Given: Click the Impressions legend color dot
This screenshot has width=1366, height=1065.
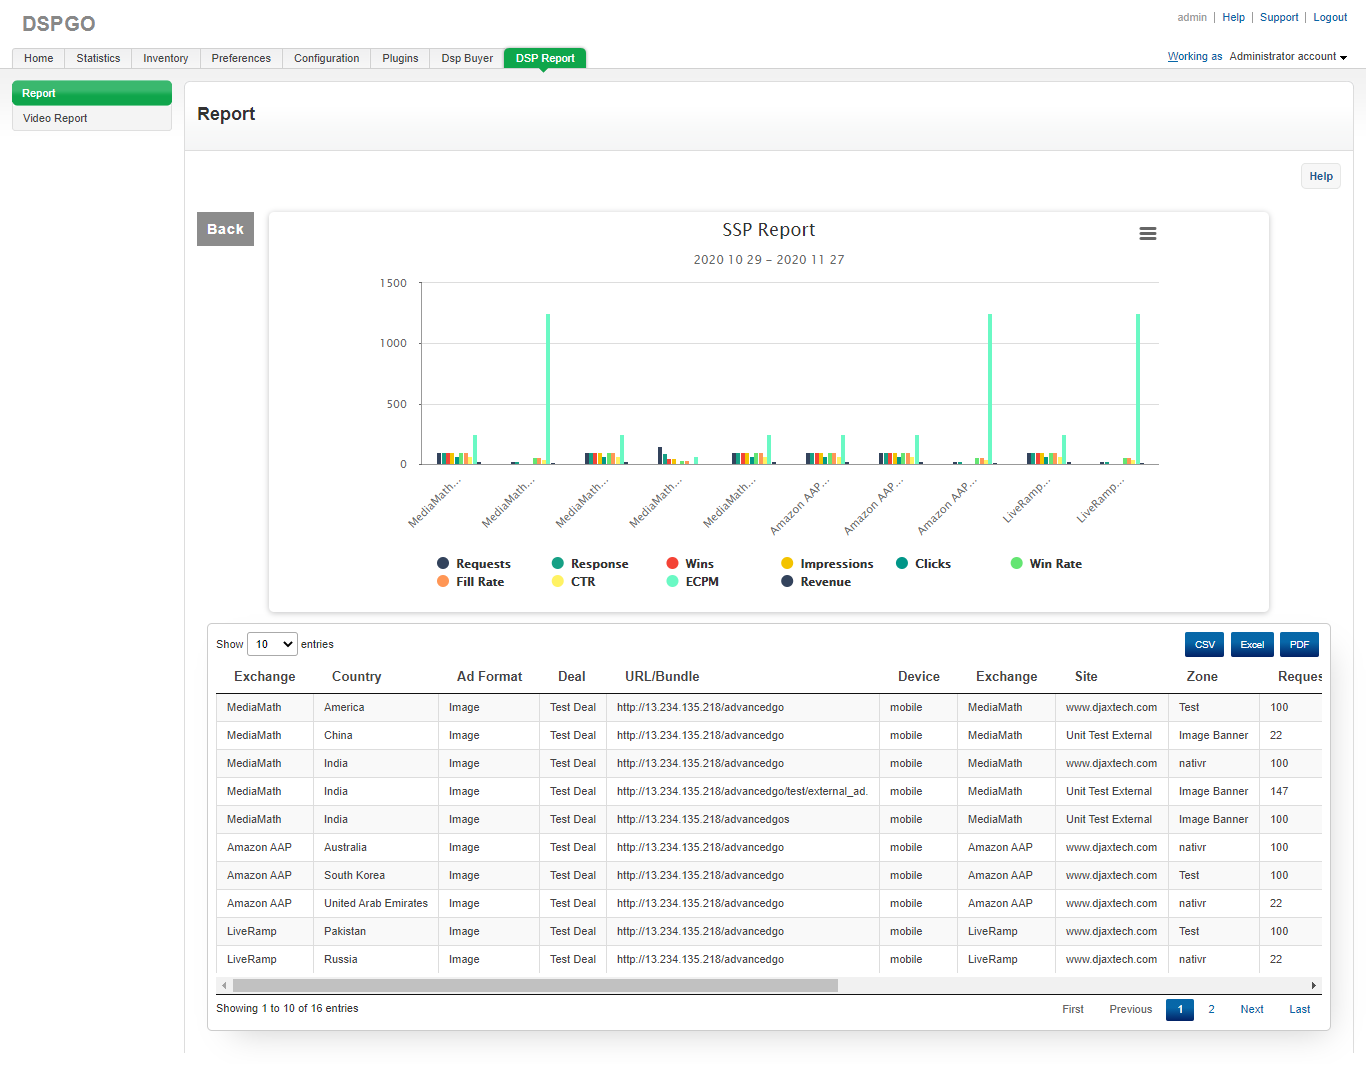Looking at the screenshot, I should point(787,564).
